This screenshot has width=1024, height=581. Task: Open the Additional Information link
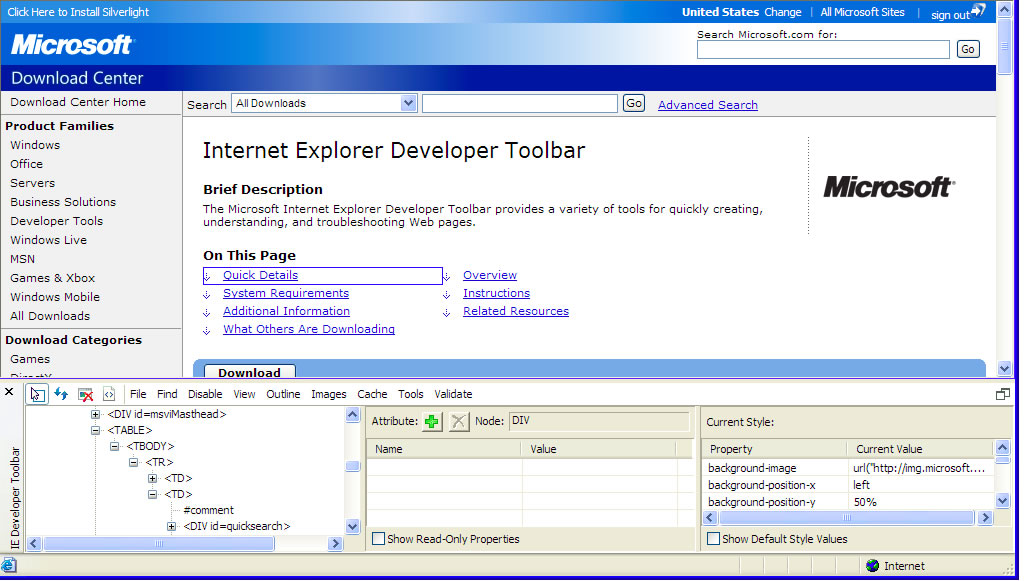pyautogui.click(x=287, y=311)
